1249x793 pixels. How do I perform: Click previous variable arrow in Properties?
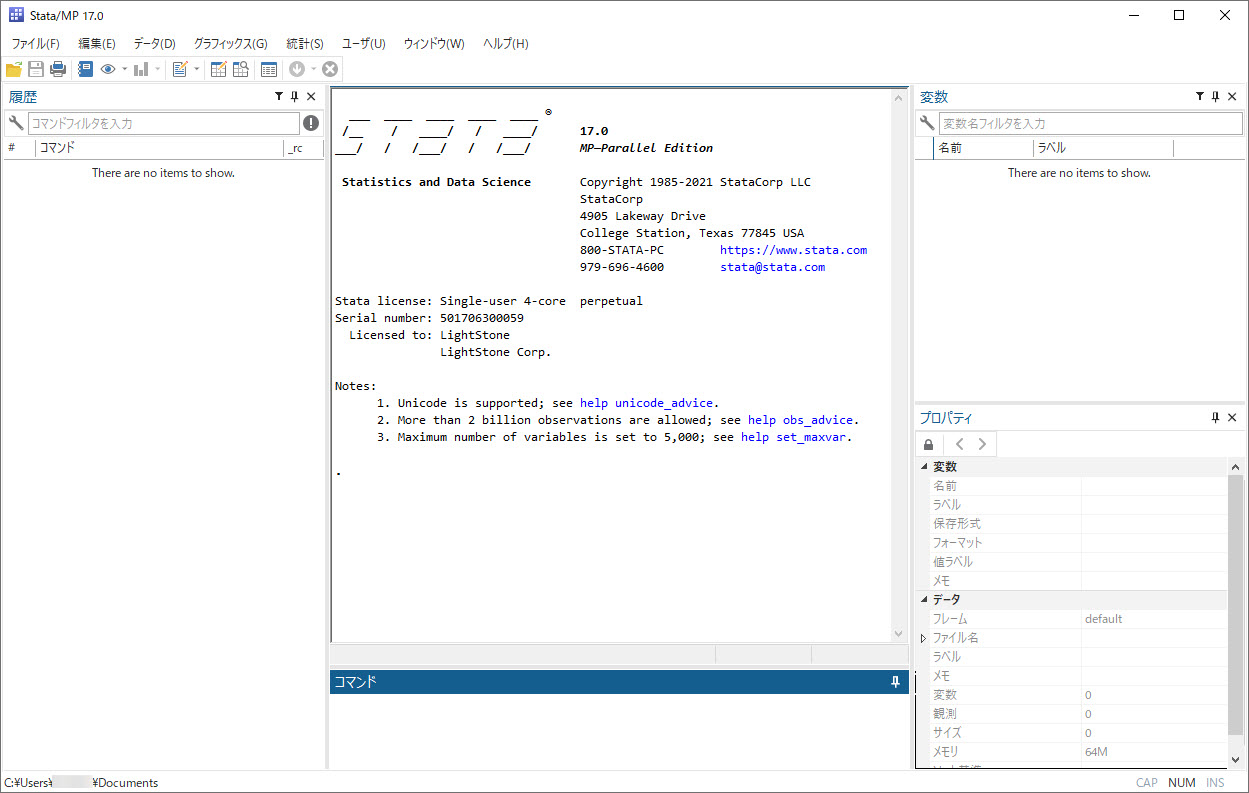pyautogui.click(x=960, y=444)
